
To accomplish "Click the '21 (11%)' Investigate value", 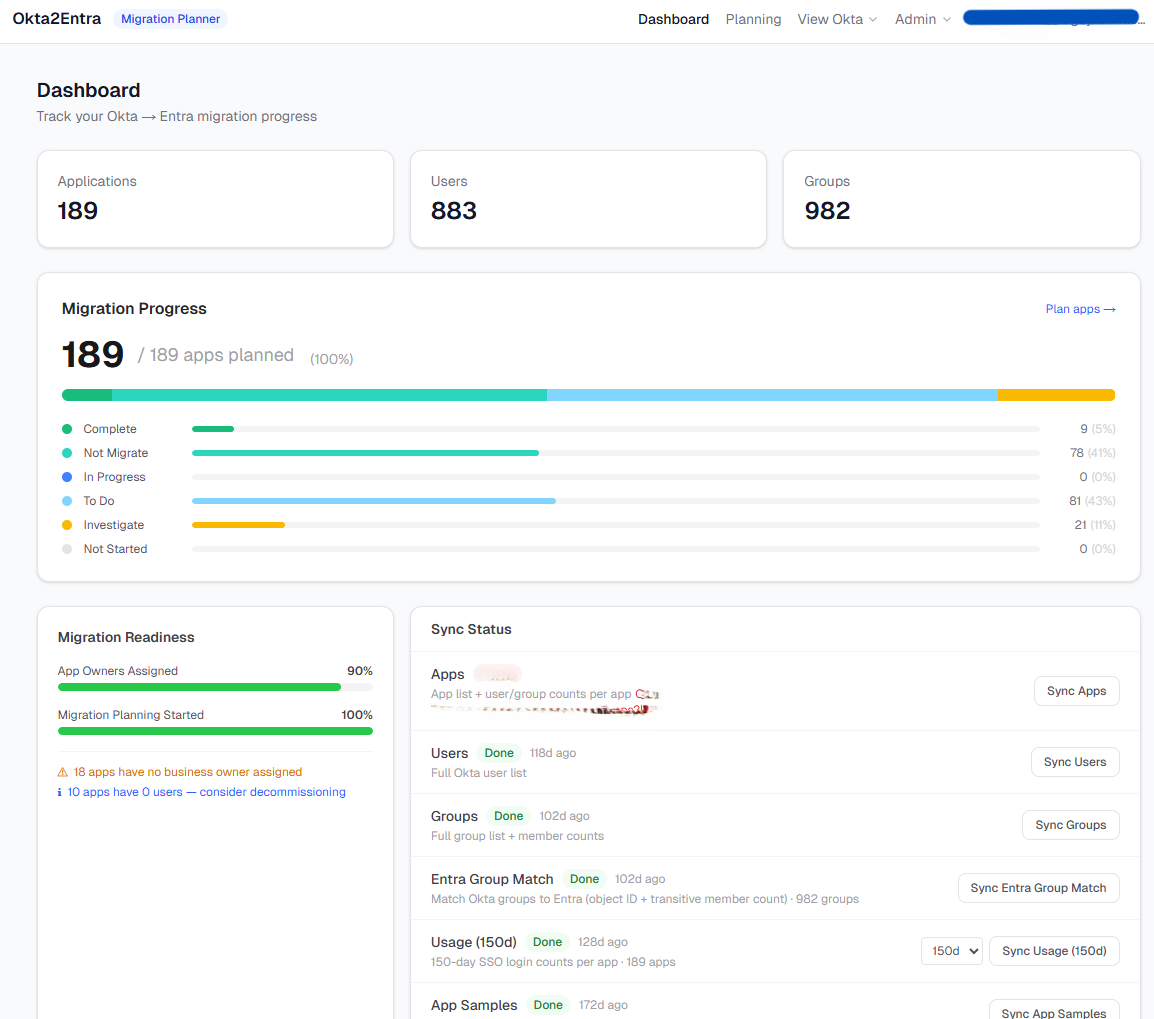I will 1094,525.
